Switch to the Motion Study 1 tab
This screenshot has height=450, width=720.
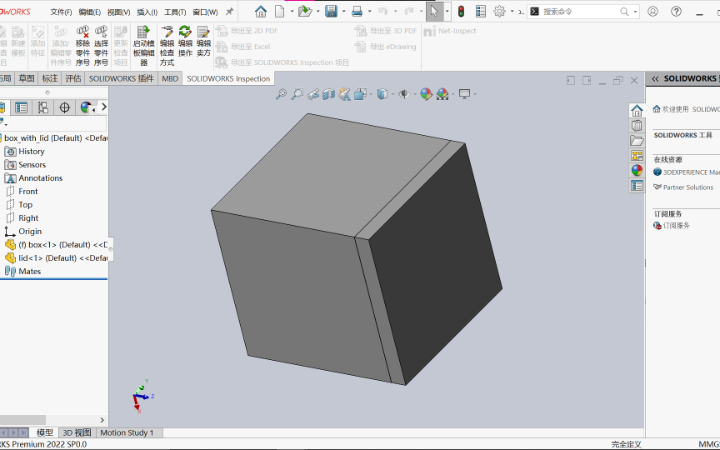click(x=127, y=433)
